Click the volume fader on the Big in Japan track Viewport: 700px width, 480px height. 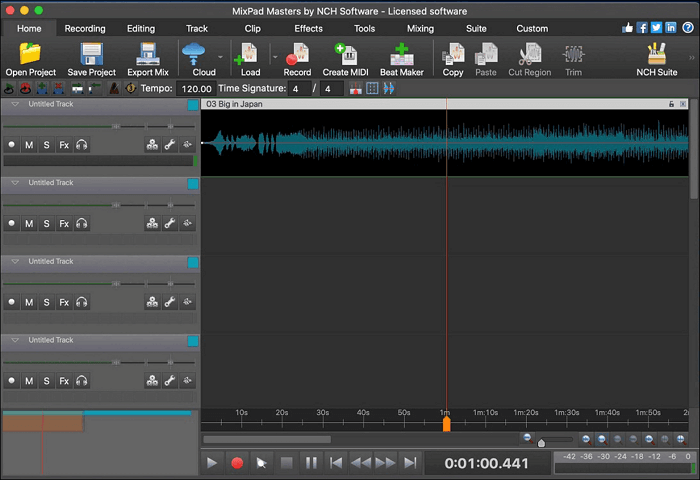pos(116,127)
